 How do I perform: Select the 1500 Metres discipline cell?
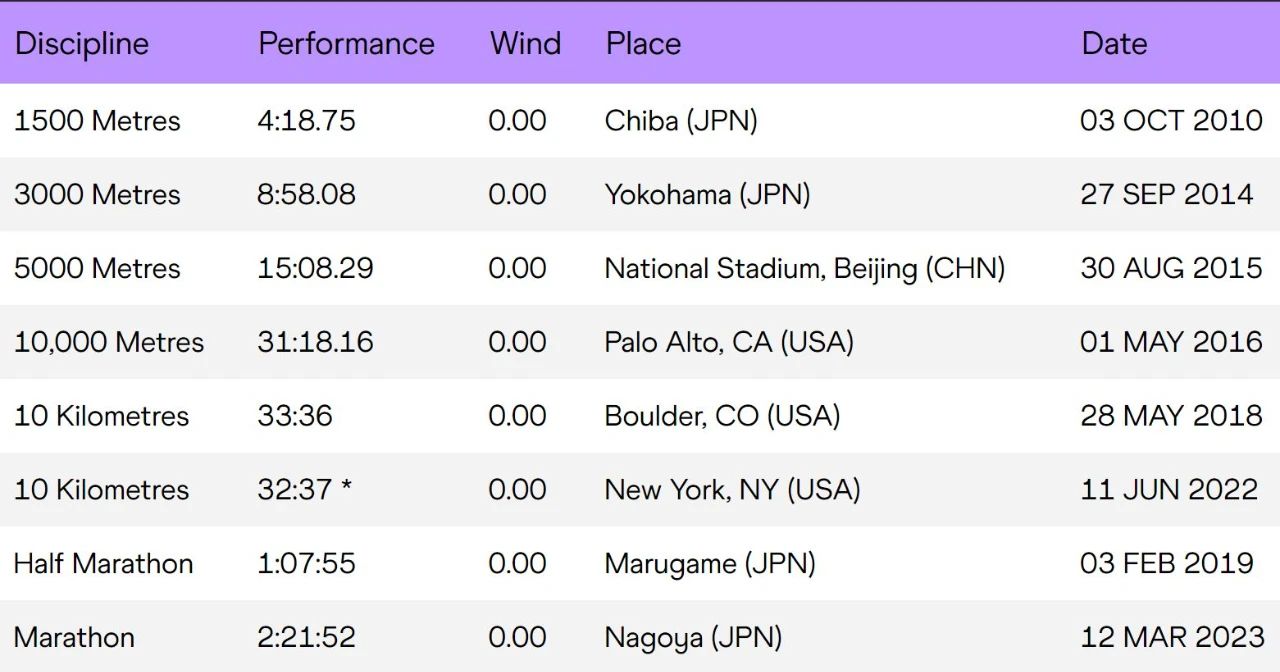click(97, 121)
